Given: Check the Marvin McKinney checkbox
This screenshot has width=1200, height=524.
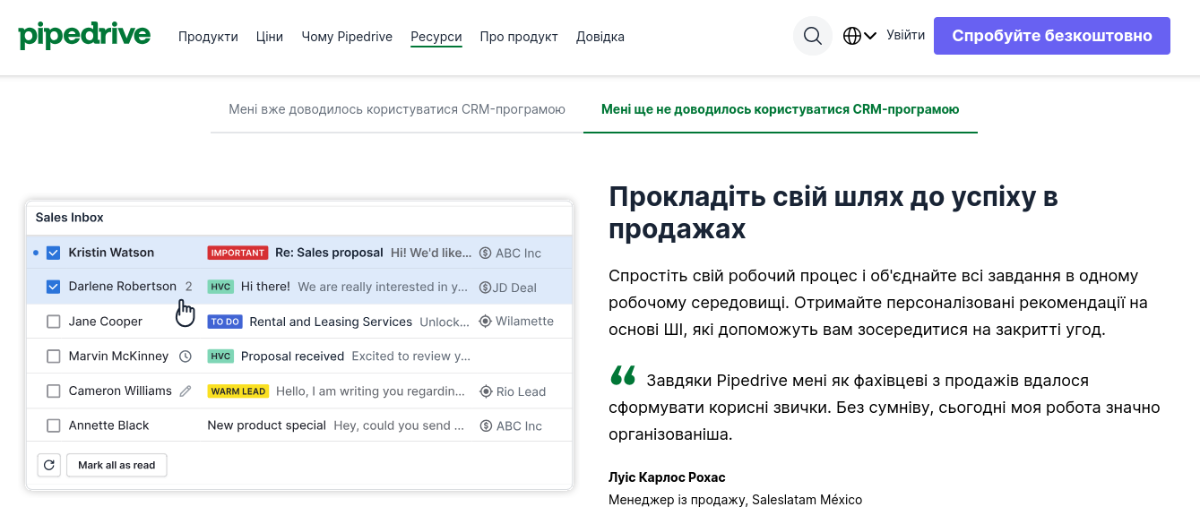Looking at the screenshot, I should (54, 356).
